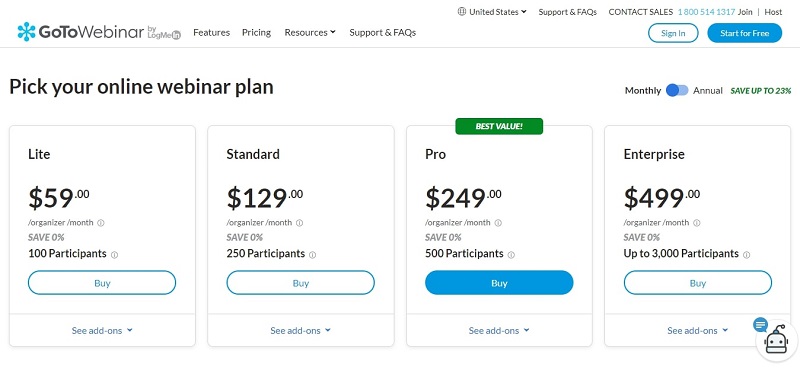The height and width of the screenshot is (370, 800).
Task: Open the Features menu item
Action: 211,32
